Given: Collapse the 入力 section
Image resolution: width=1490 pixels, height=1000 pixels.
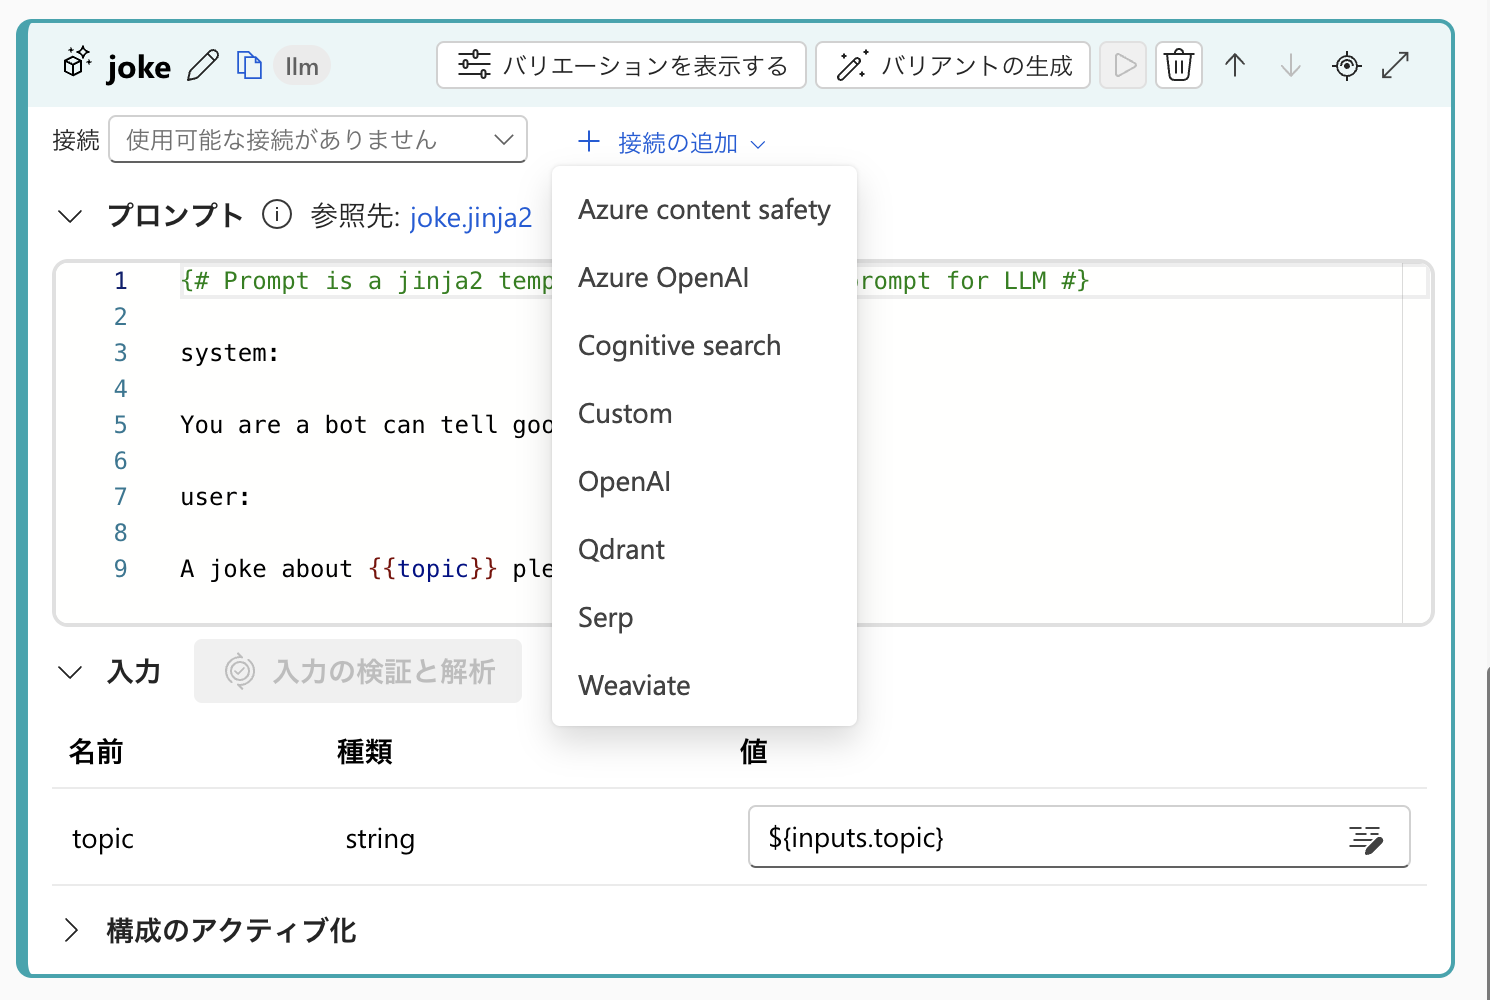Looking at the screenshot, I should 70,671.
